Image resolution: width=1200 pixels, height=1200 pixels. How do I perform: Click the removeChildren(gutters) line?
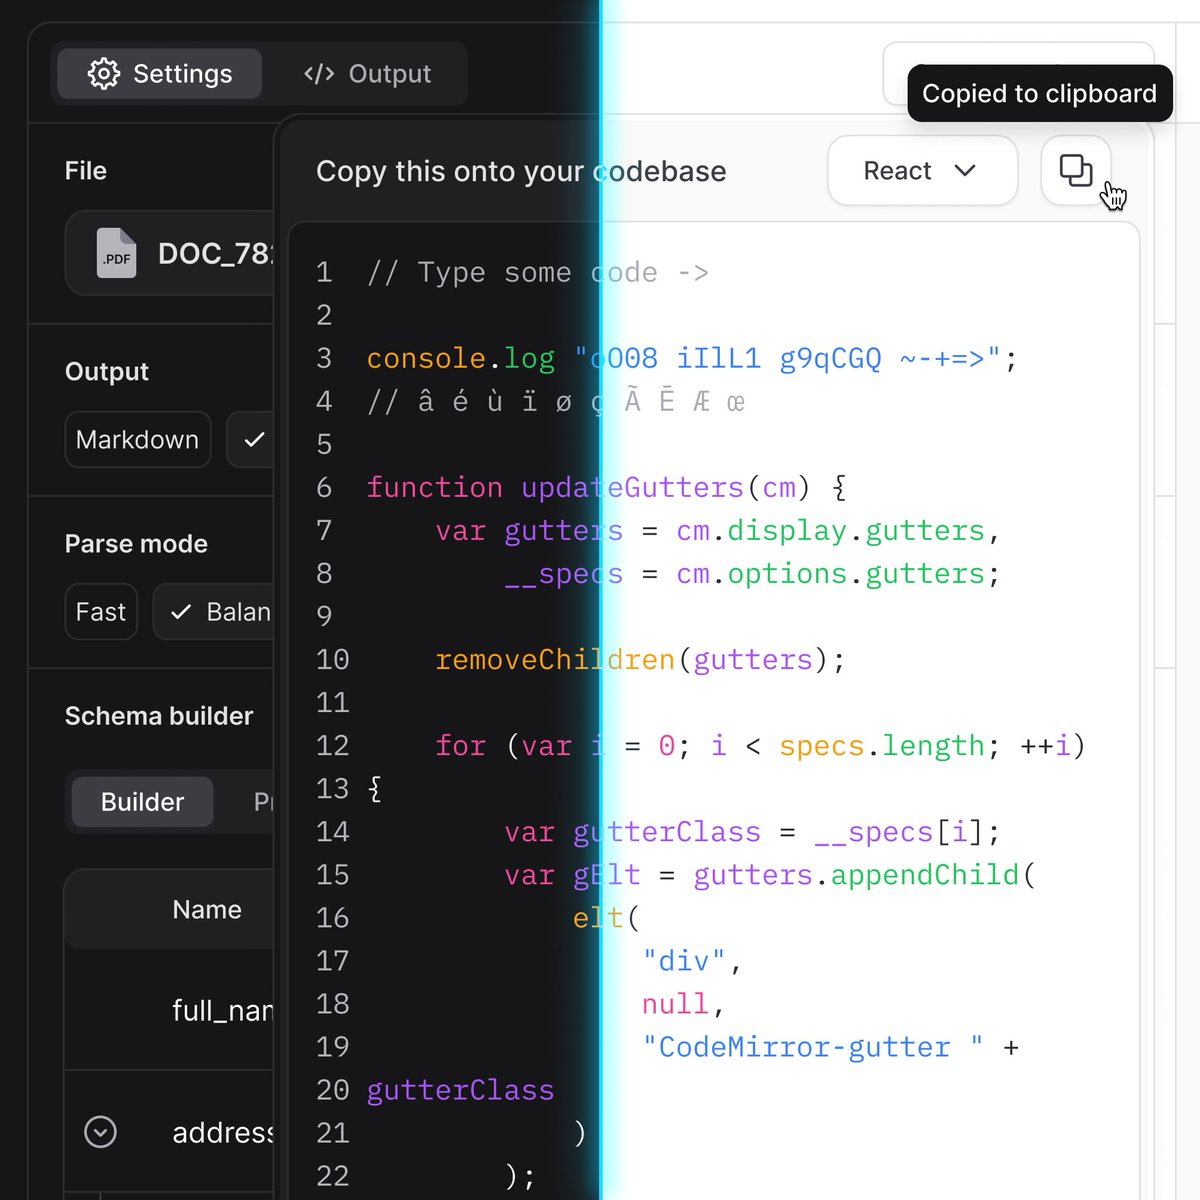click(x=640, y=660)
